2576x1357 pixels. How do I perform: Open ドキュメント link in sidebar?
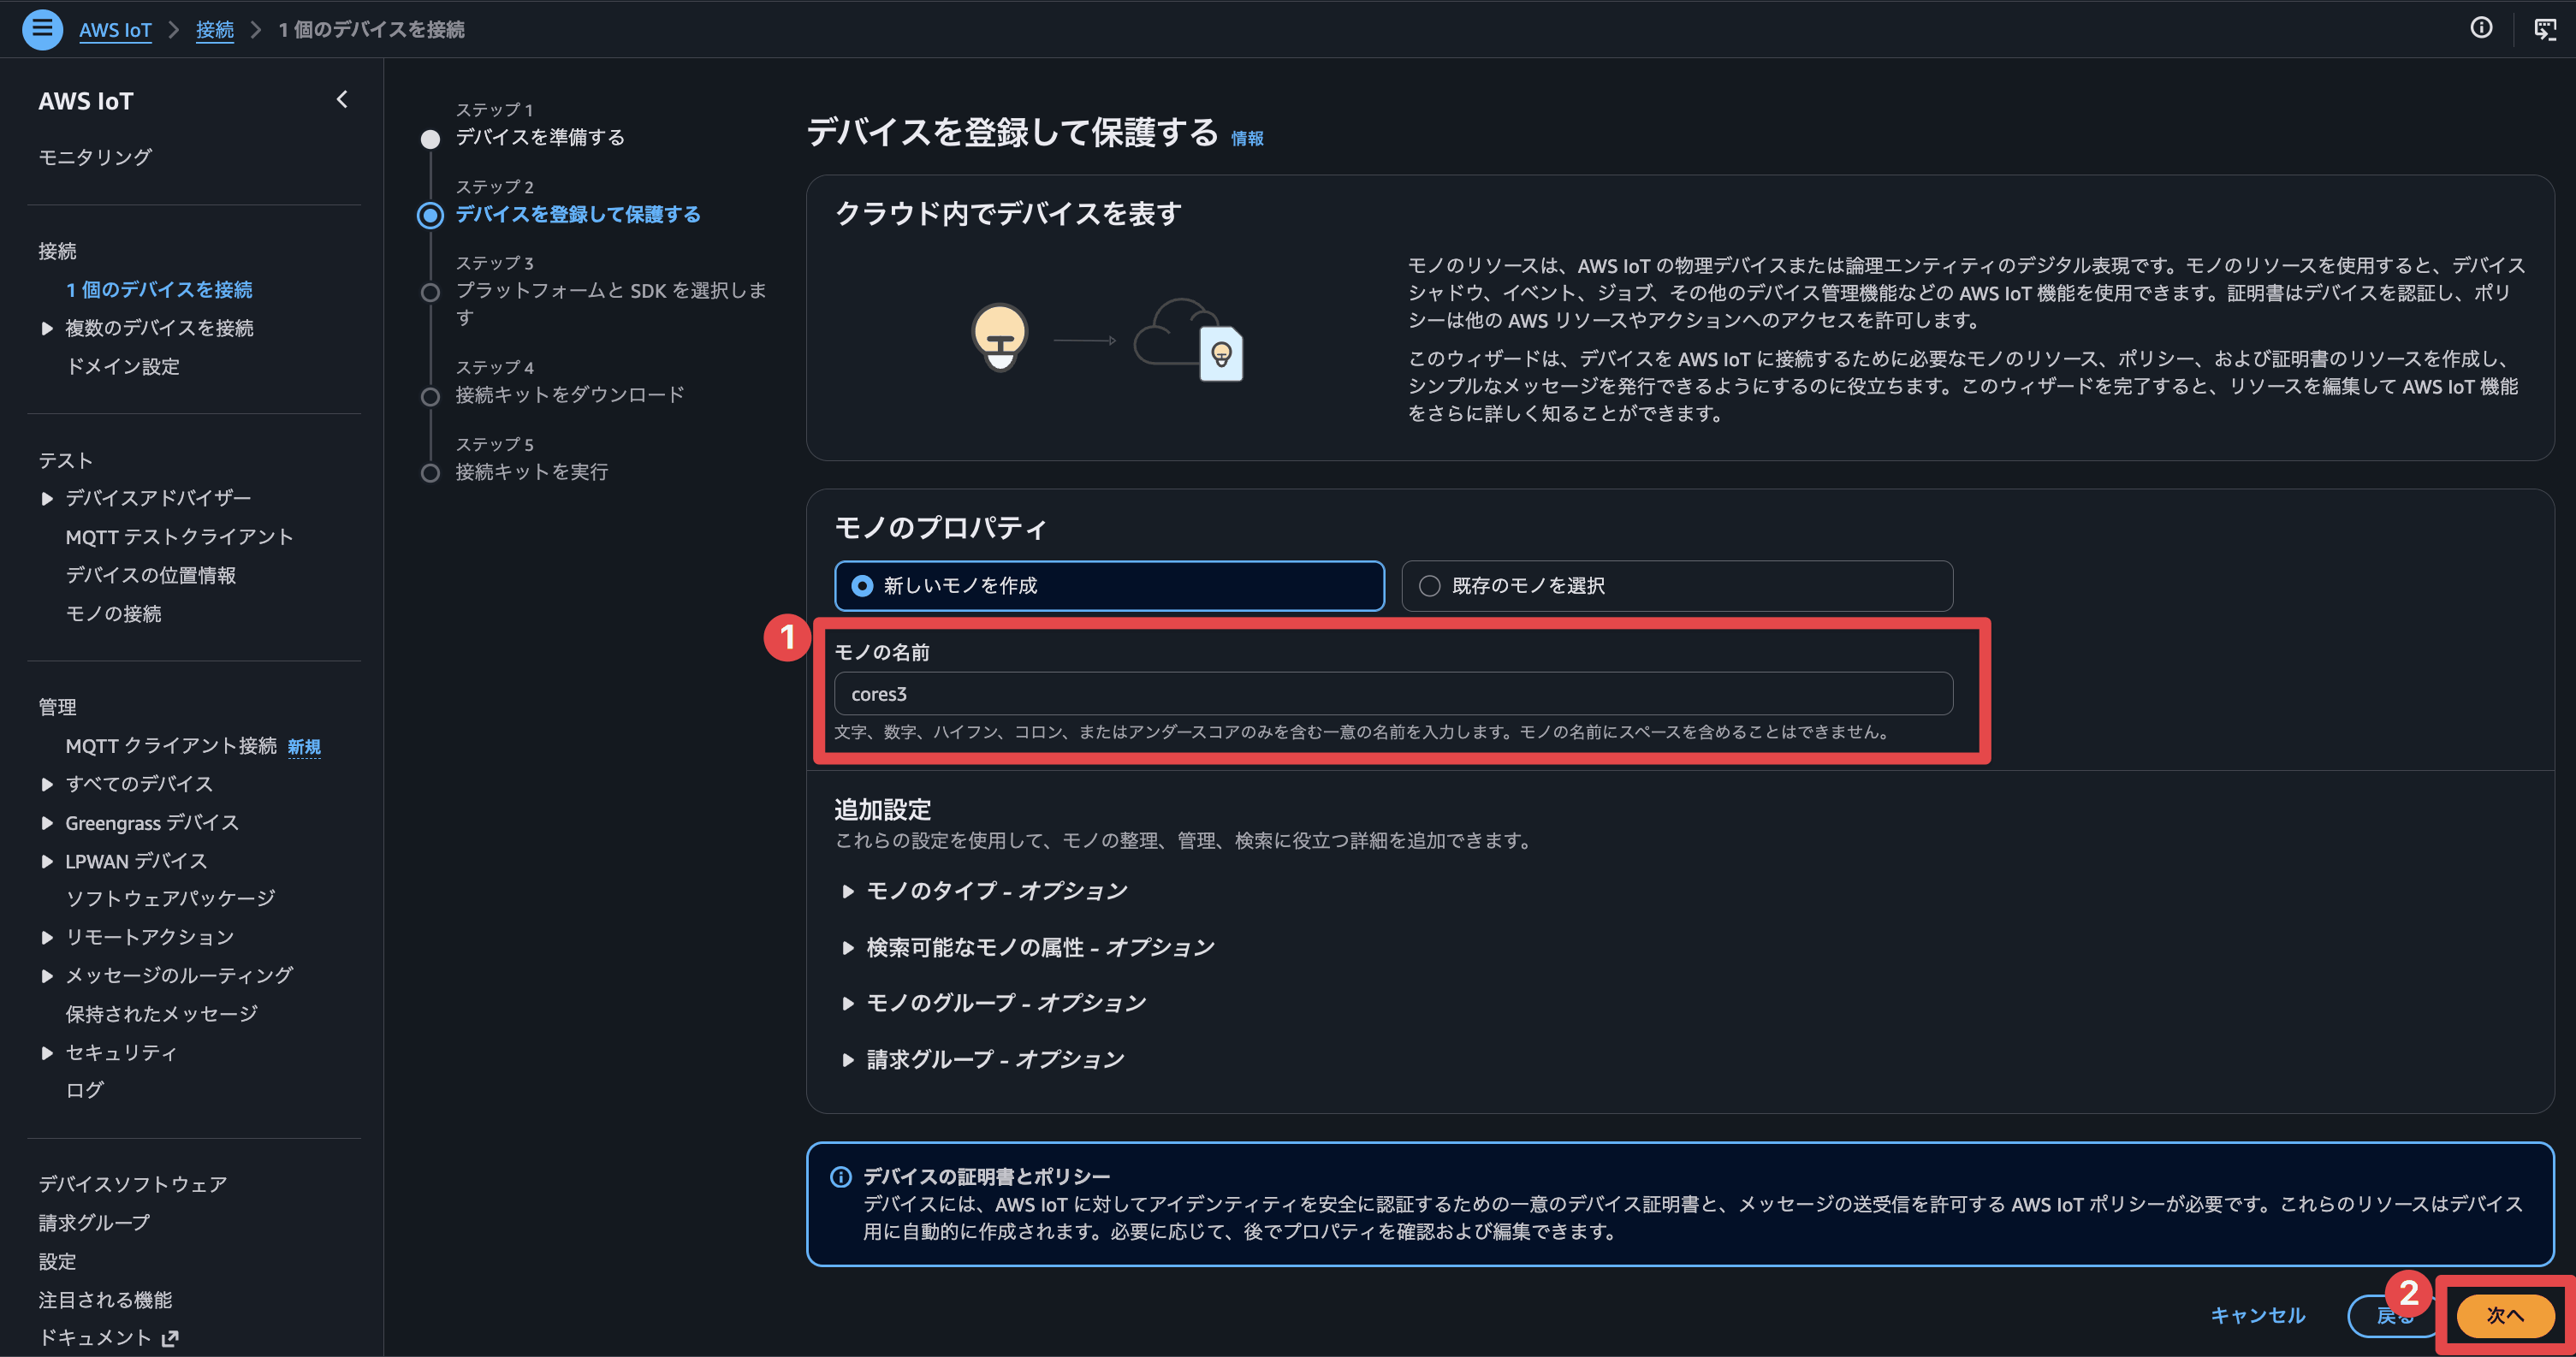pos(95,1337)
